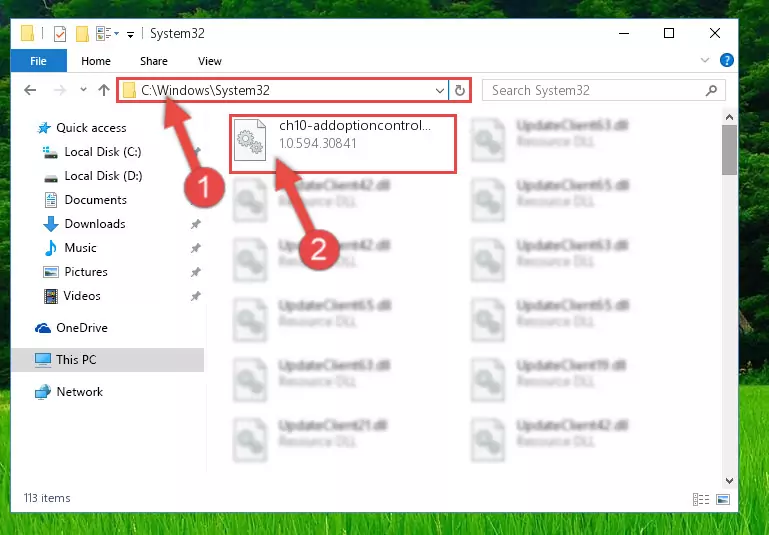Click the C:\Windows\System32 address field
Screen dimensions: 769x535
point(282,90)
